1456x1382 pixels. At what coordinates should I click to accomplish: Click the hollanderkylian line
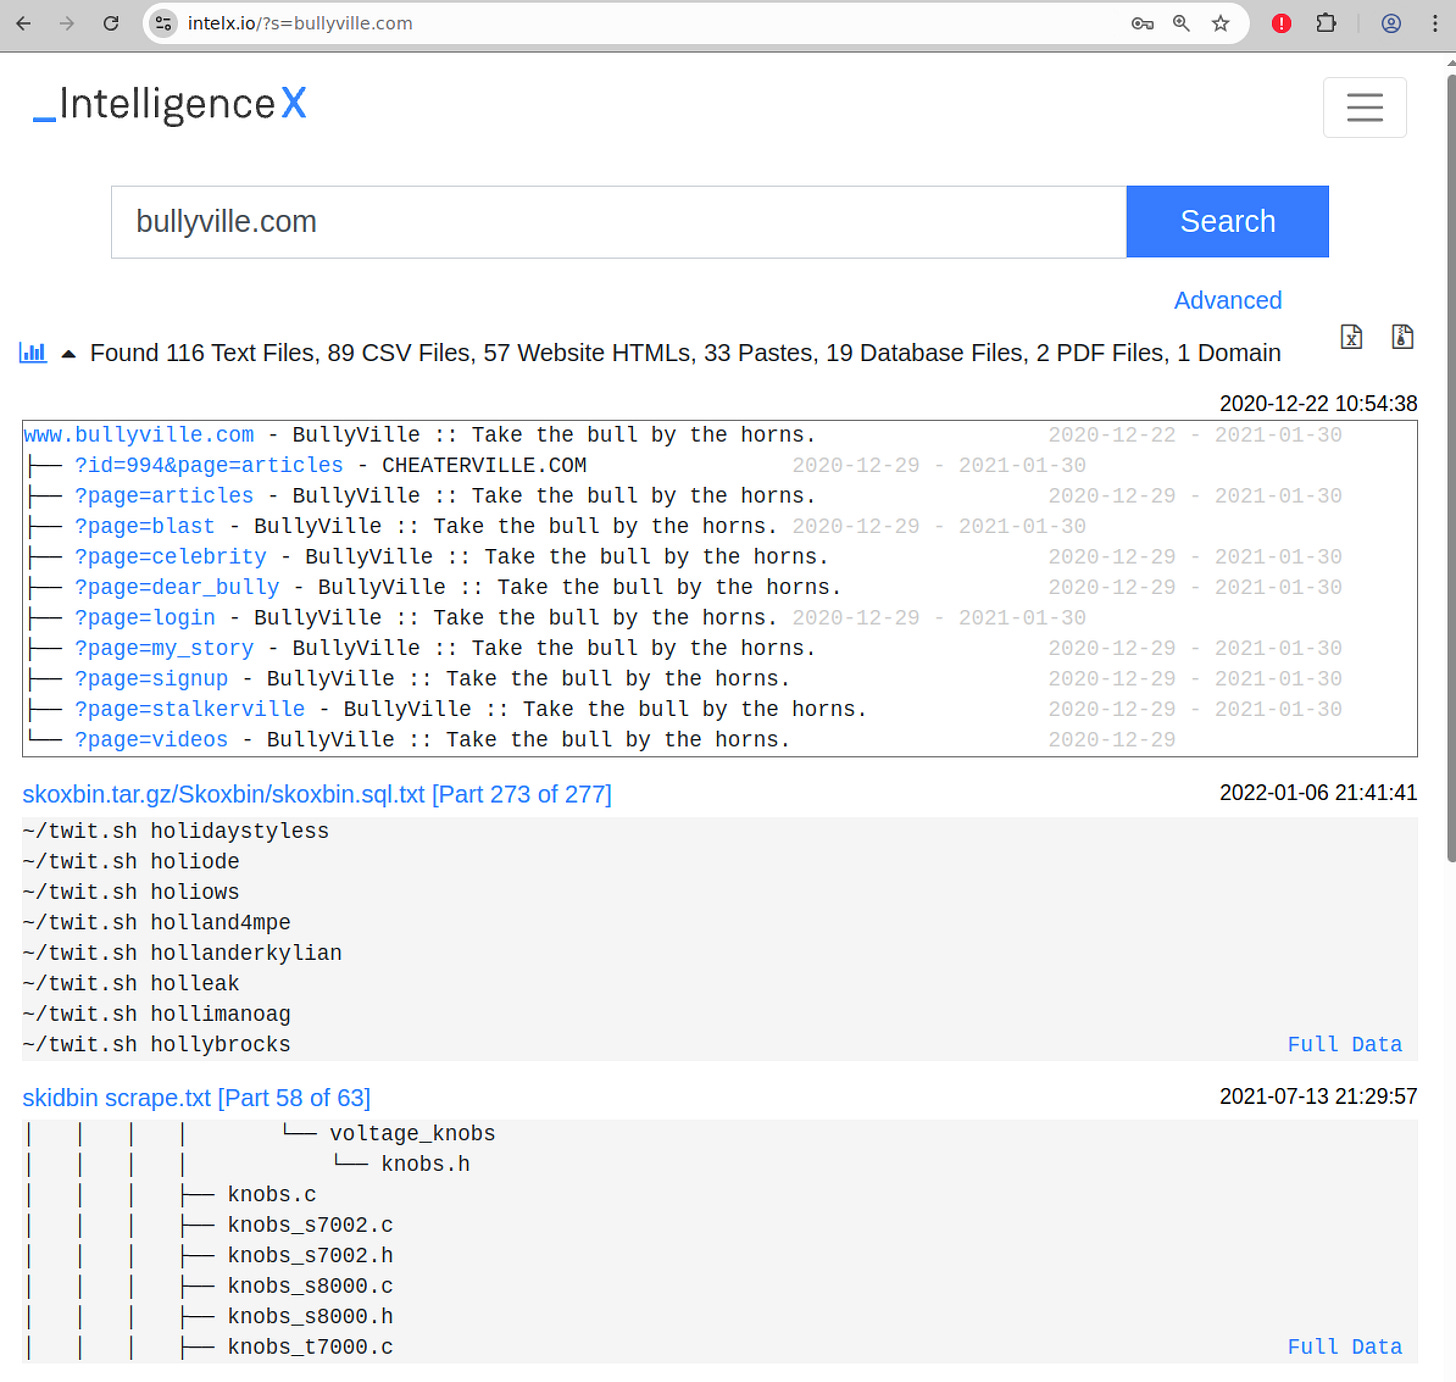point(182,953)
